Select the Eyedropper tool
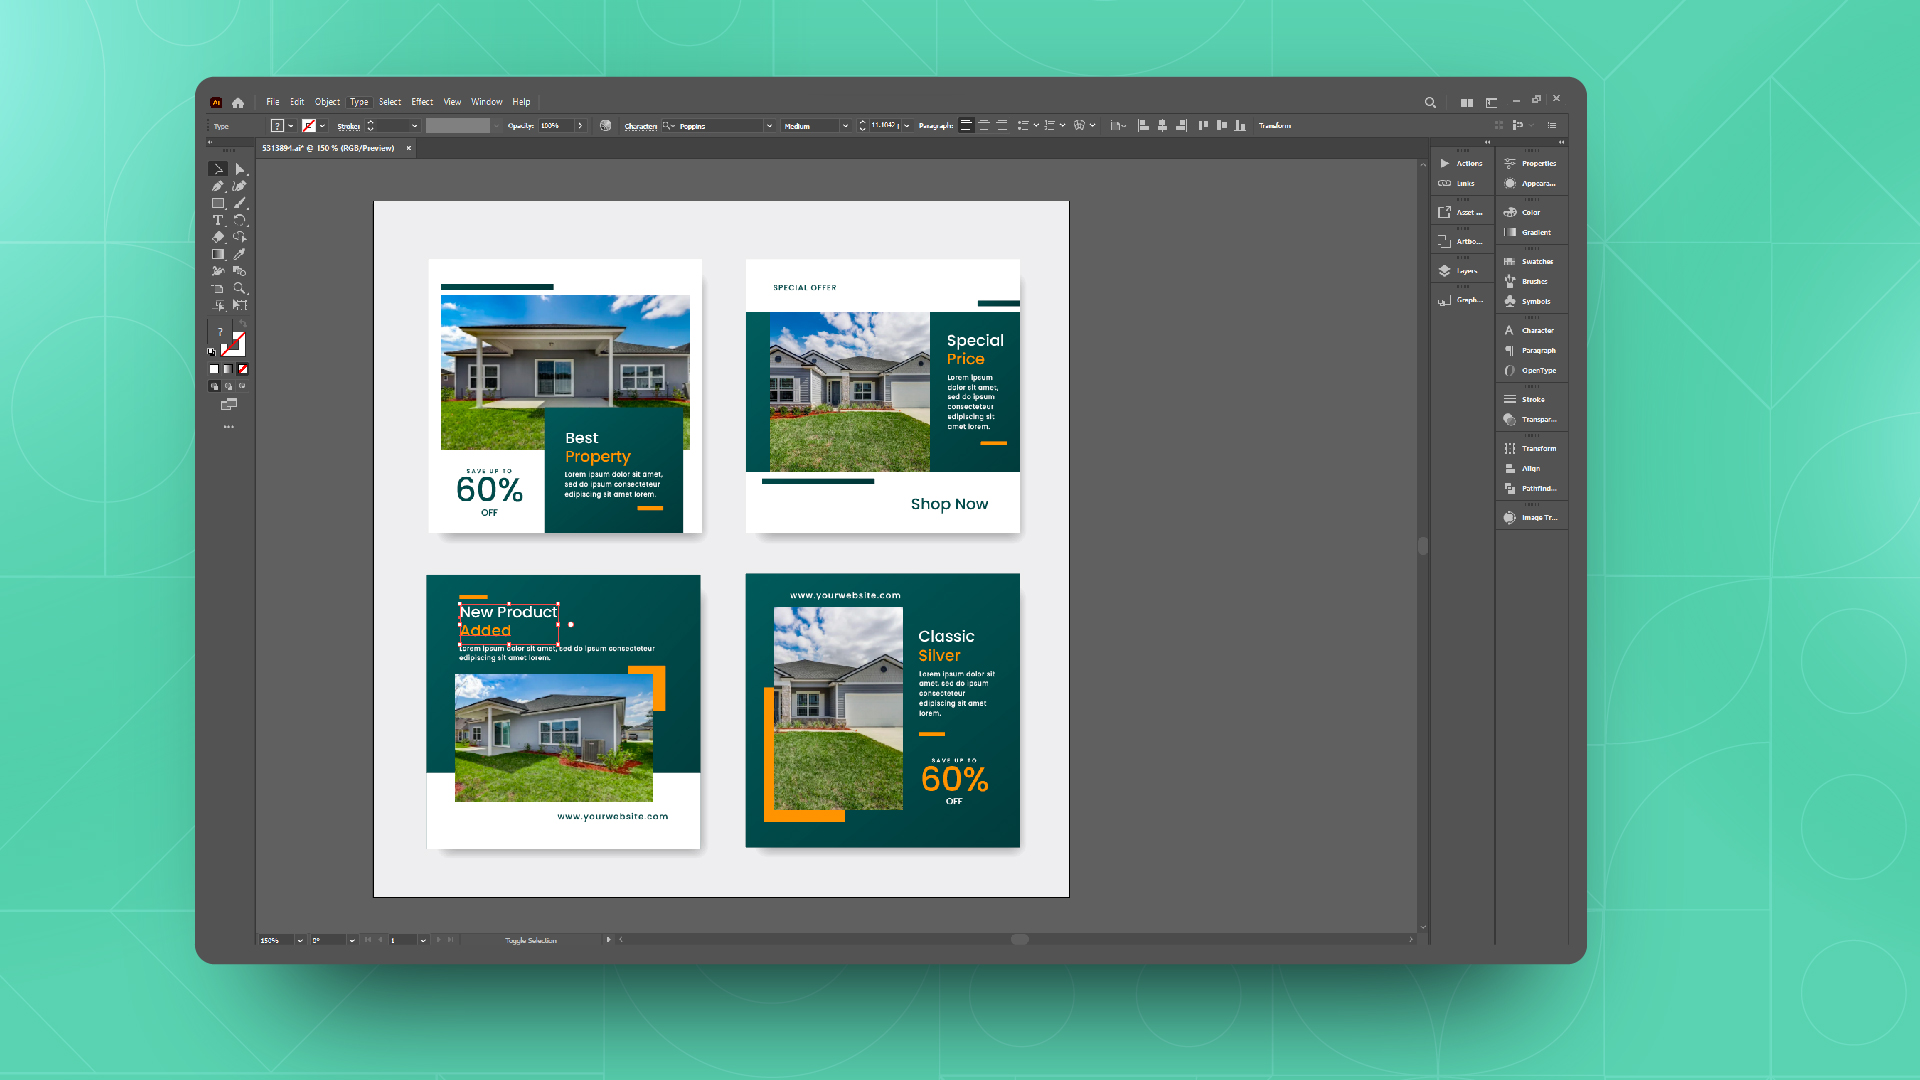Image resolution: width=1920 pixels, height=1080 pixels. coord(240,254)
